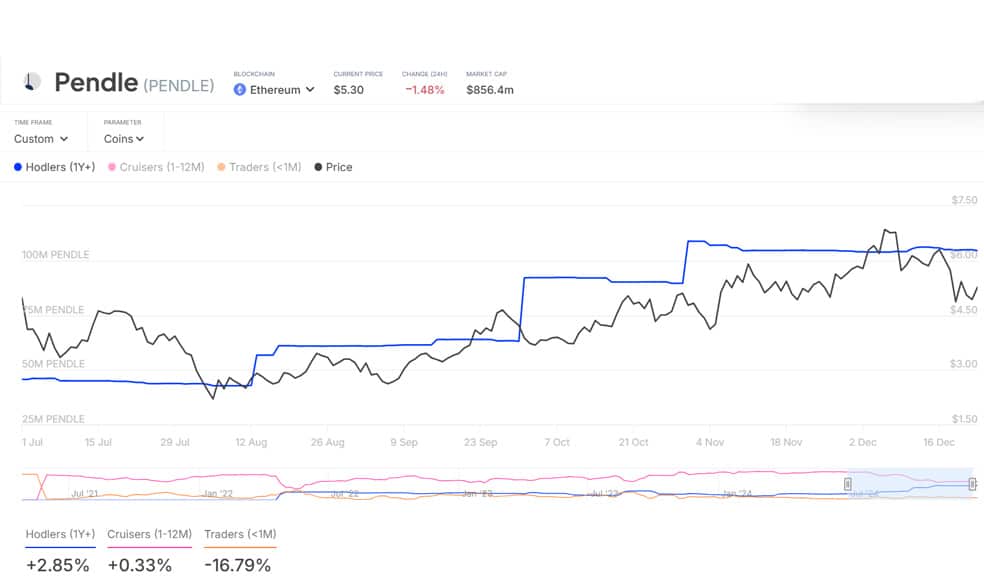This screenshot has height=576, width=984.
Task: Click the pink Cruisers legend dot
Action: [112, 167]
